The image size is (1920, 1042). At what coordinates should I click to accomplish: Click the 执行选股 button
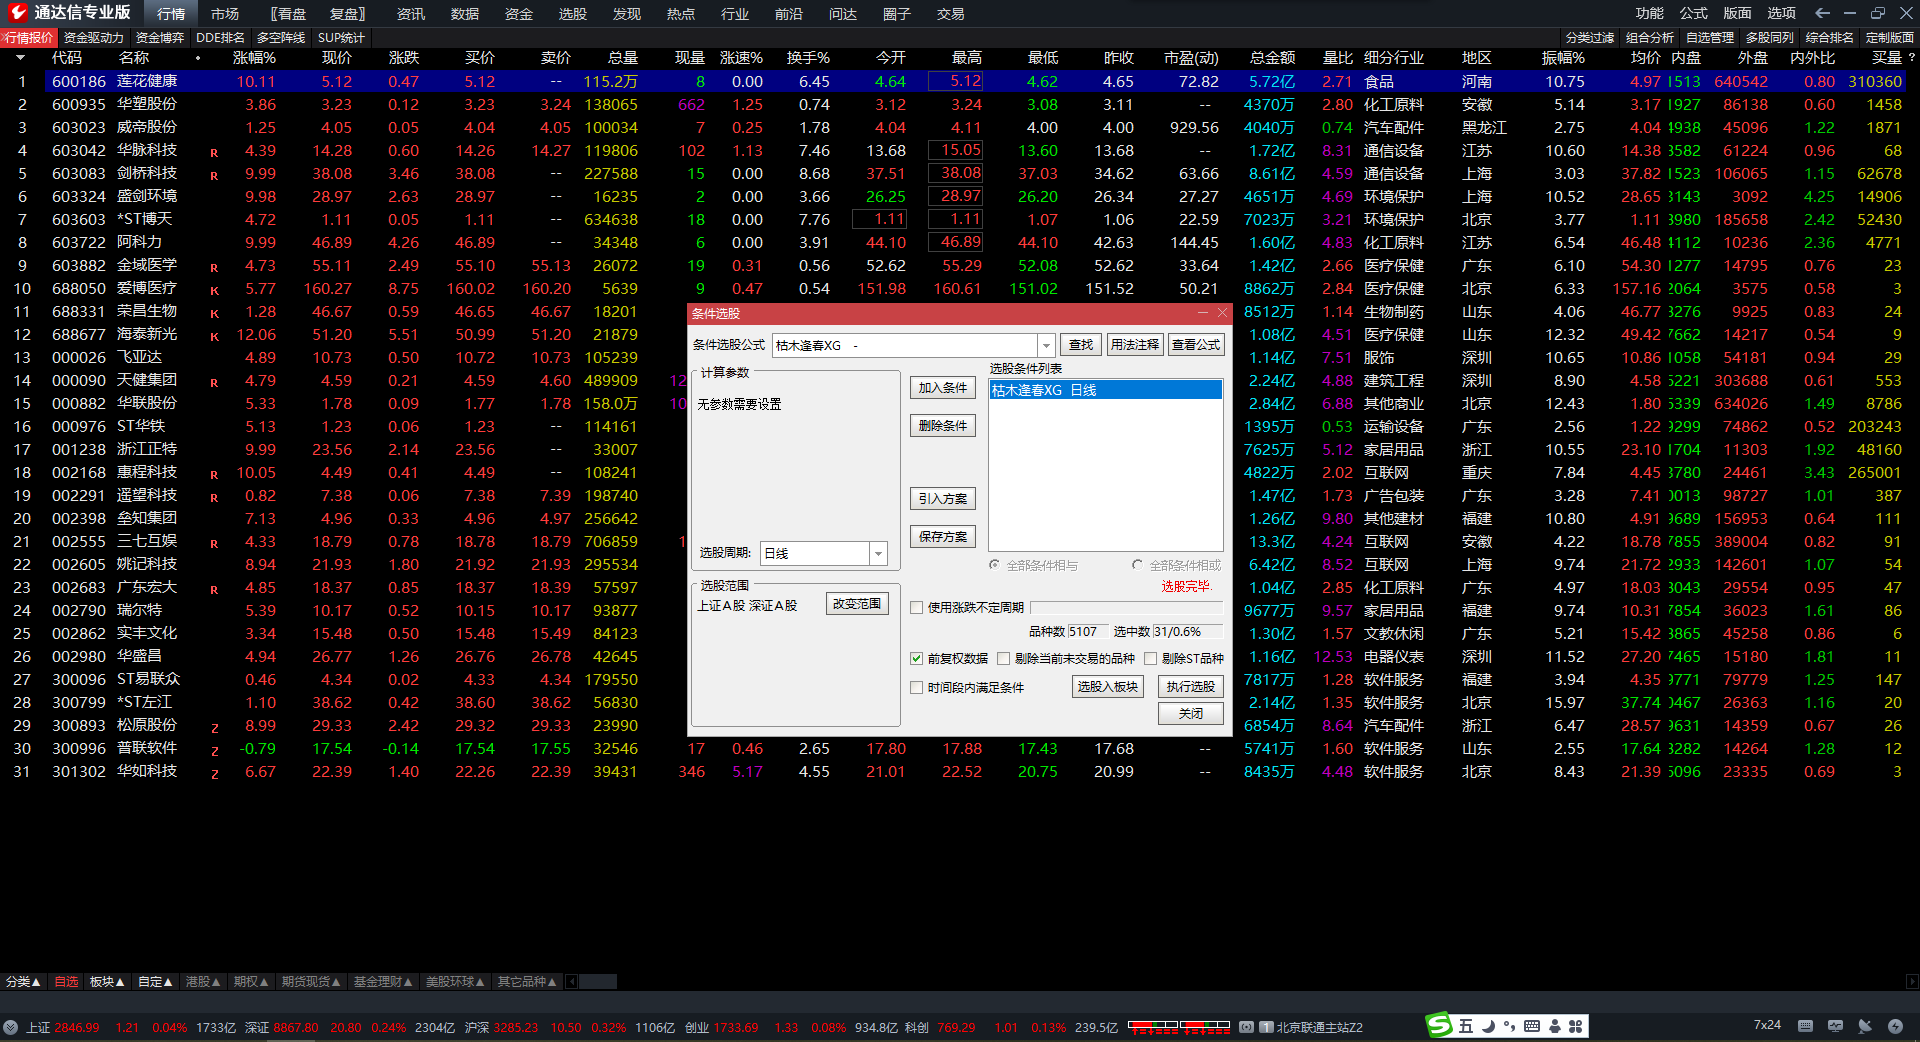tap(1190, 686)
